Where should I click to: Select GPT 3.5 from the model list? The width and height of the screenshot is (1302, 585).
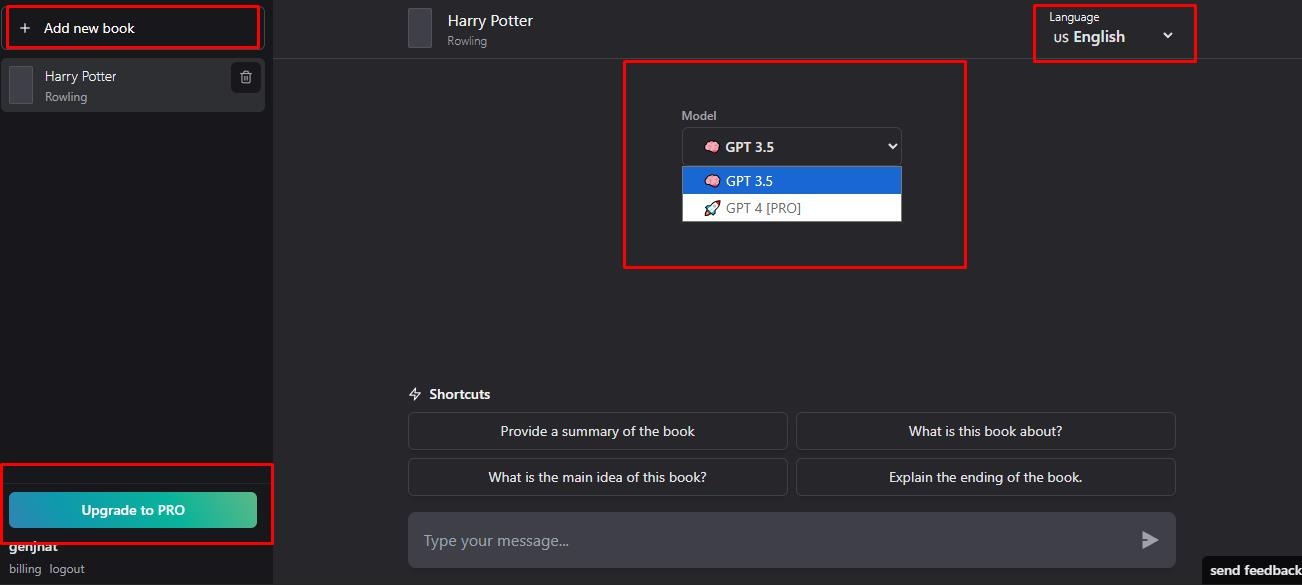pyautogui.click(x=791, y=181)
